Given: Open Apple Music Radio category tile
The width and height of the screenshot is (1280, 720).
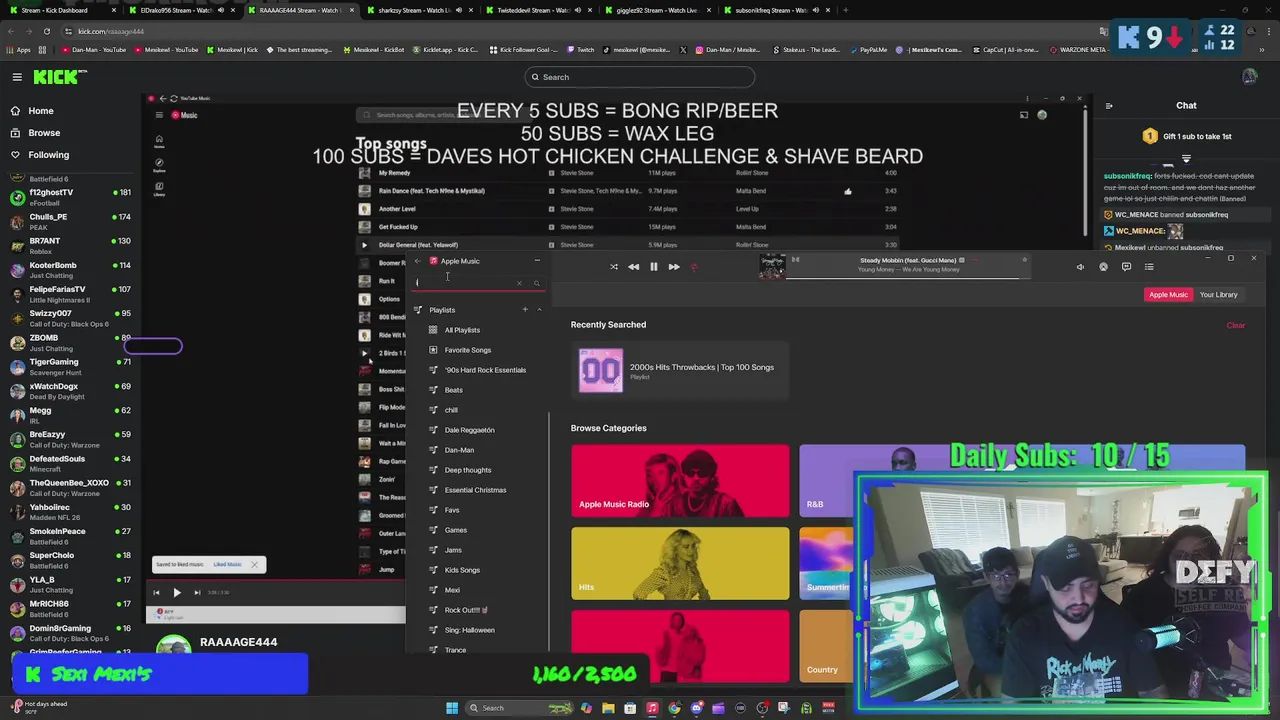Looking at the screenshot, I should (680, 480).
